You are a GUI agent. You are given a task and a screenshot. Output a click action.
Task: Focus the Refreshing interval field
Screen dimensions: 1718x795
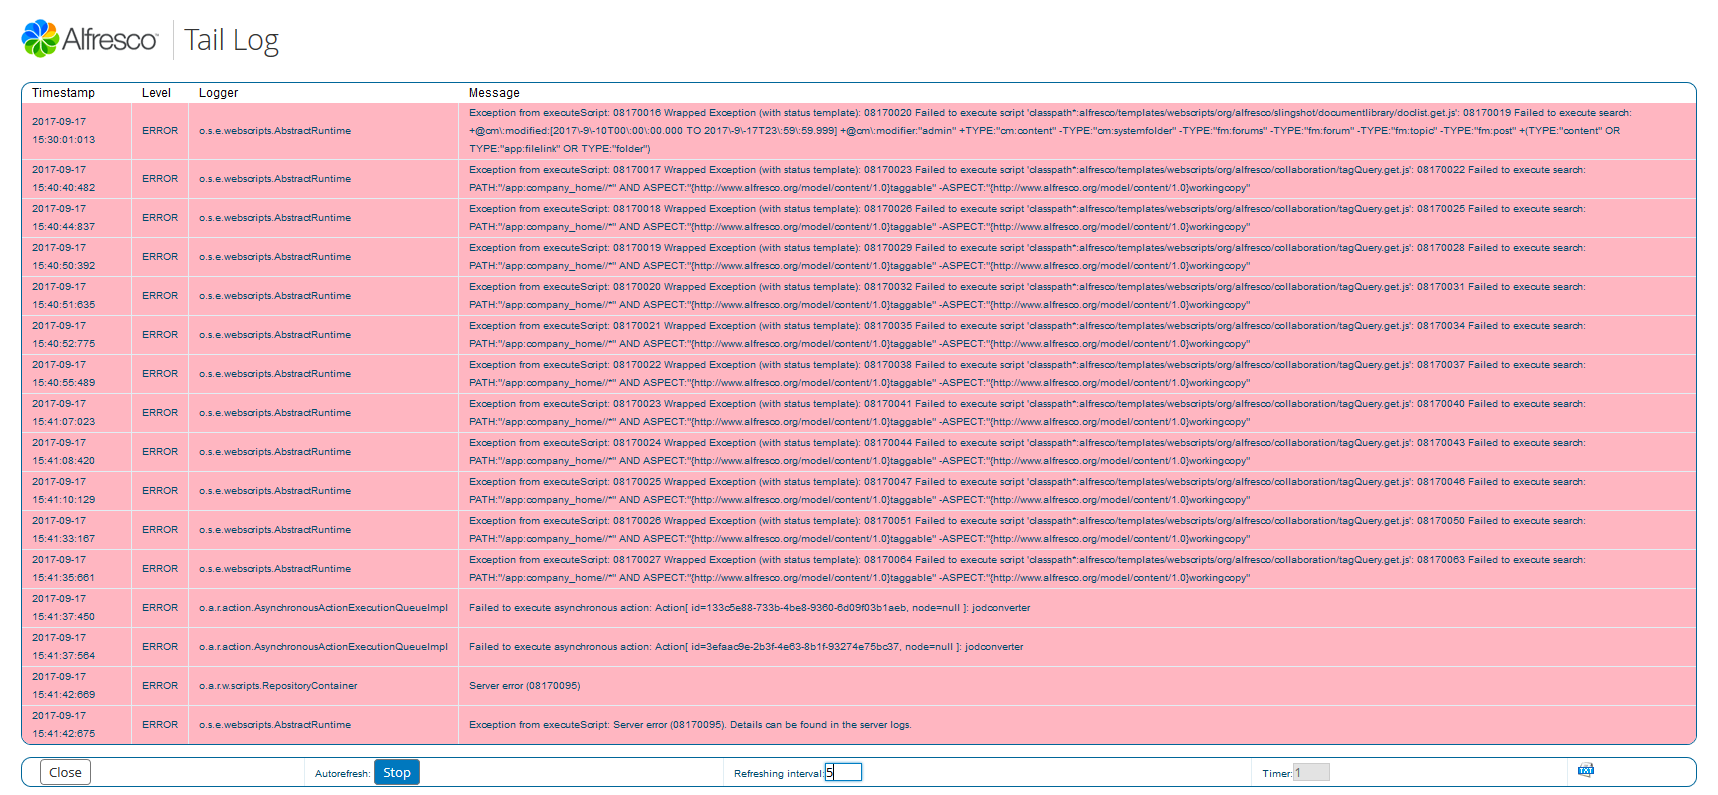843,772
